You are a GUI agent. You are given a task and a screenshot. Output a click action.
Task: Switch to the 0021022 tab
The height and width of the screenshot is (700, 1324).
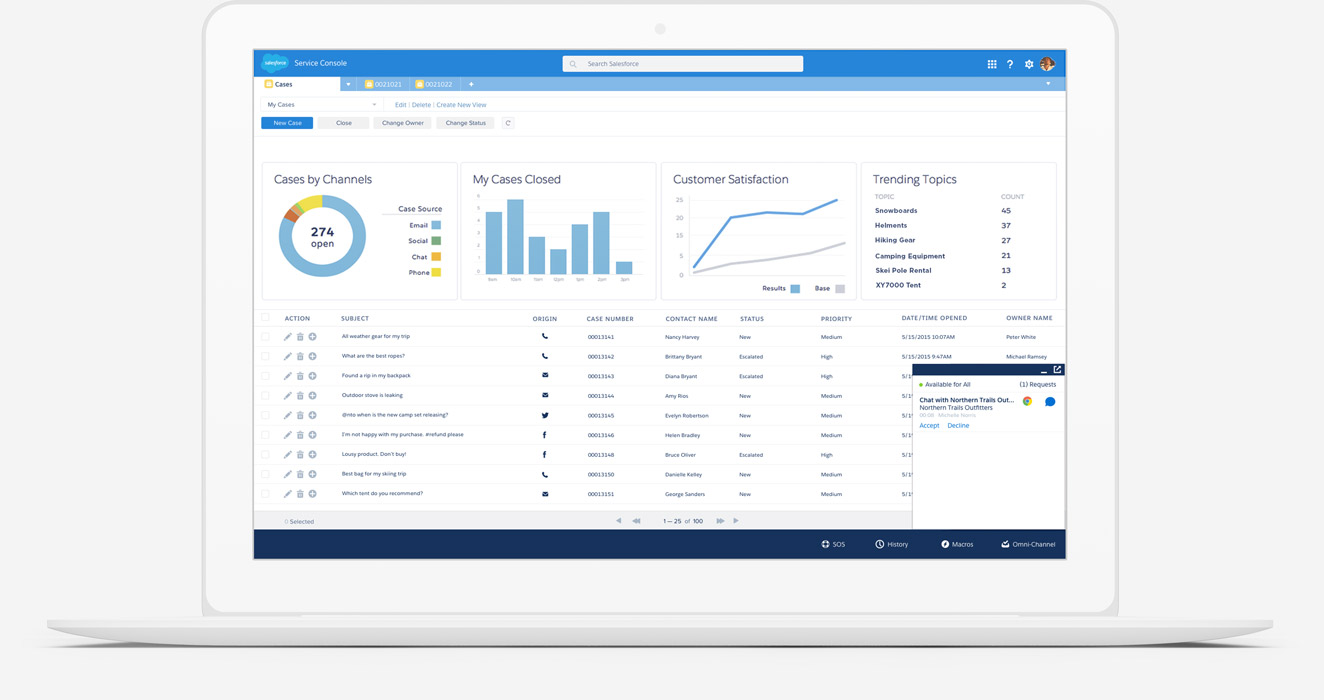click(434, 84)
